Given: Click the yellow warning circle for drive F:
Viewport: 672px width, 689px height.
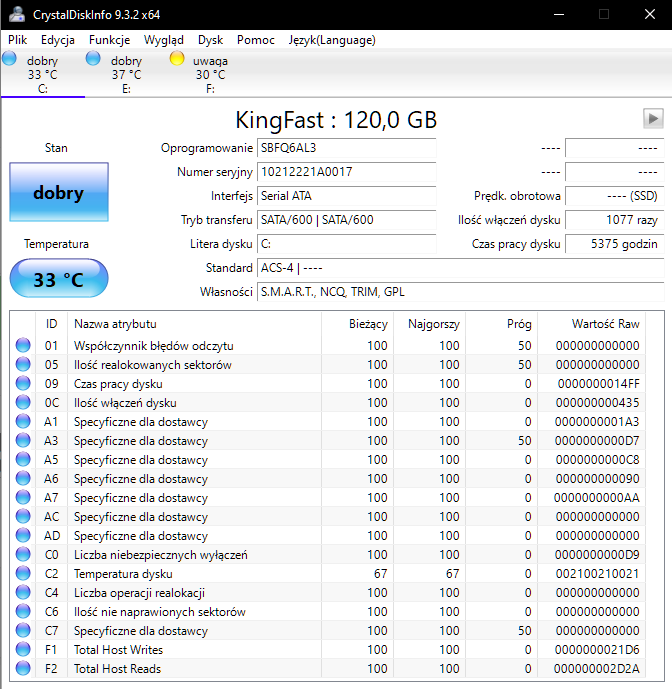Looking at the screenshot, I should 177,58.
